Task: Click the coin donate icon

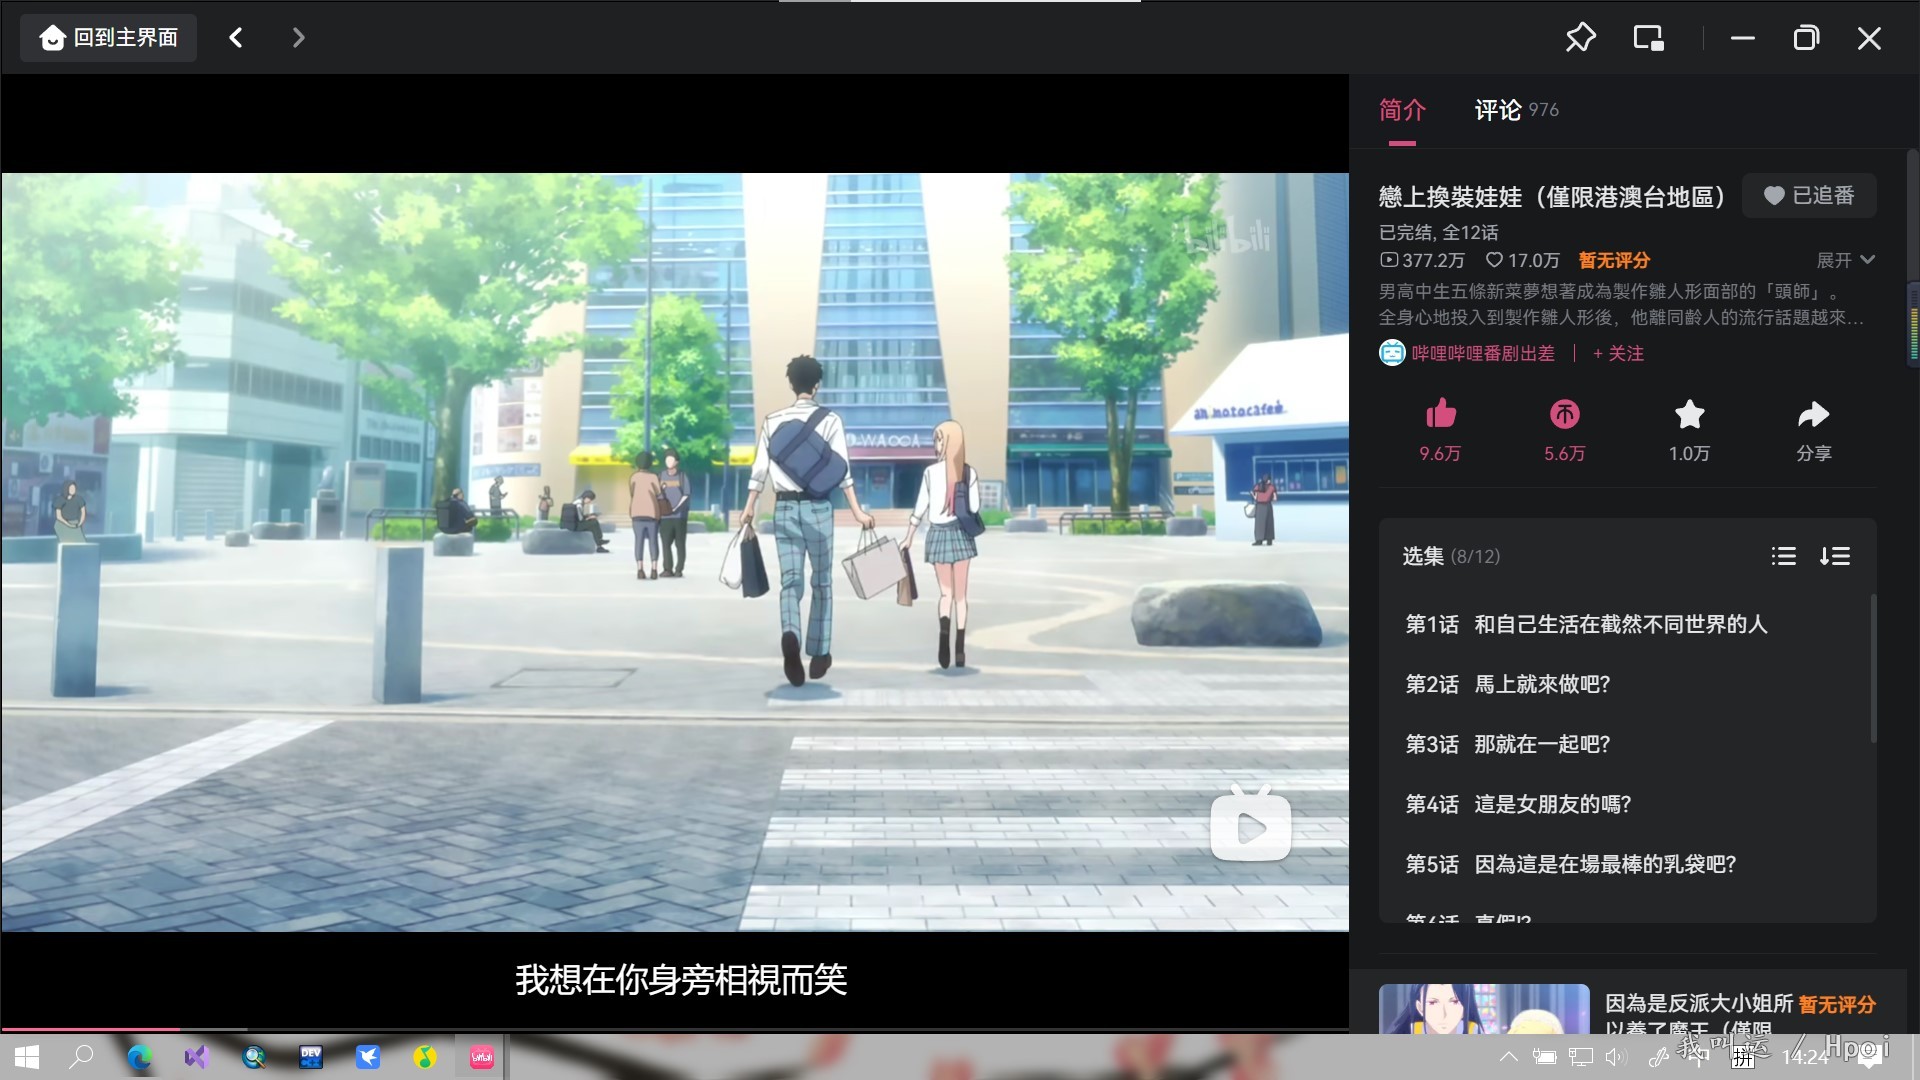Action: [1564, 414]
